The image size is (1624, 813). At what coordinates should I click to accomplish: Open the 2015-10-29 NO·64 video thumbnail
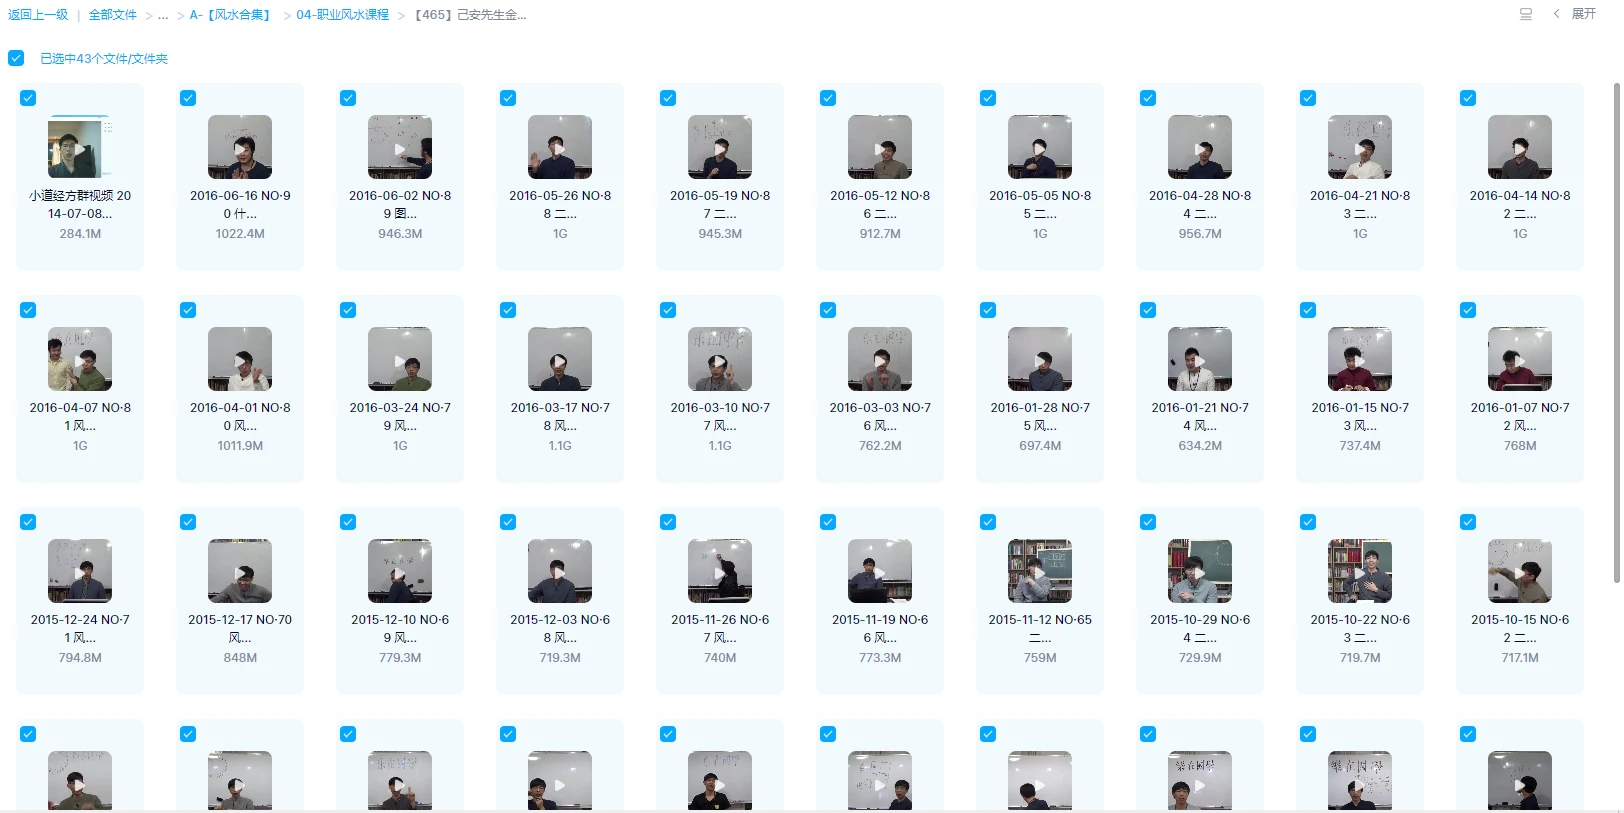click(1200, 571)
